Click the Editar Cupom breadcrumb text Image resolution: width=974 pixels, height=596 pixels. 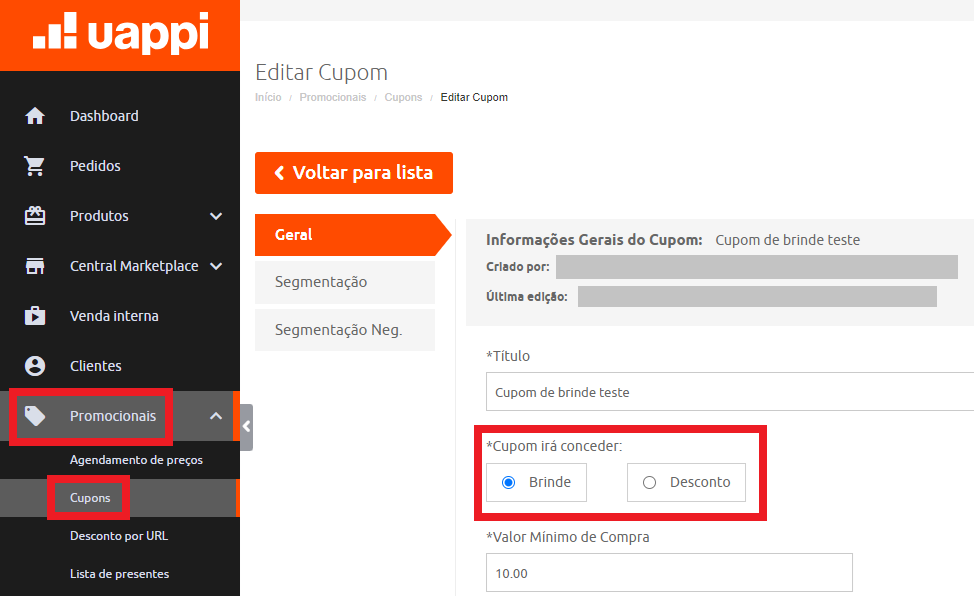(x=474, y=98)
